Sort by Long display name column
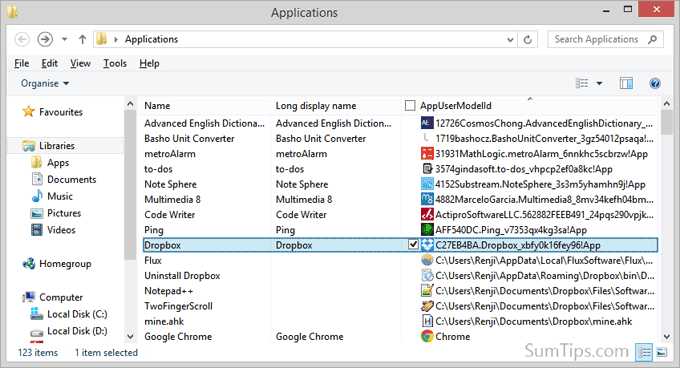Image resolution: width=680 pixels, height=368 pixels. pos(316,106)
